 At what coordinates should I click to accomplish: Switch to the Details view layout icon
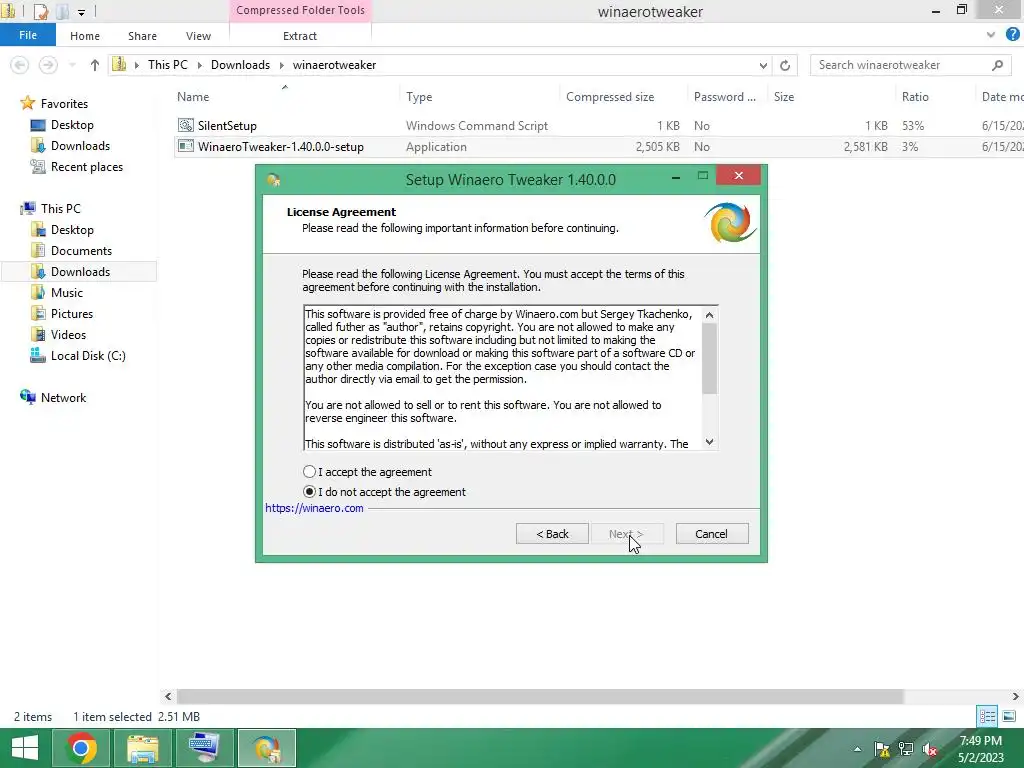pyautogui.click(x=987, y=716)
